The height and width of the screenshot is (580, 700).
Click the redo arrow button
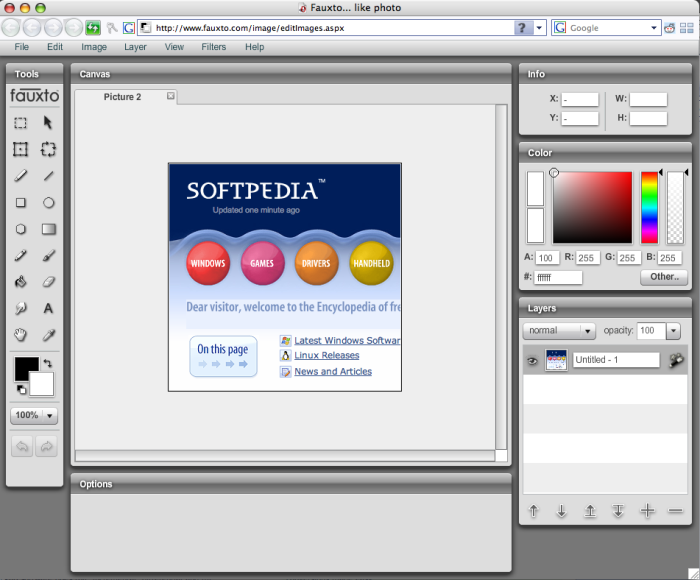pyautogui.click(x=46, y=446)
